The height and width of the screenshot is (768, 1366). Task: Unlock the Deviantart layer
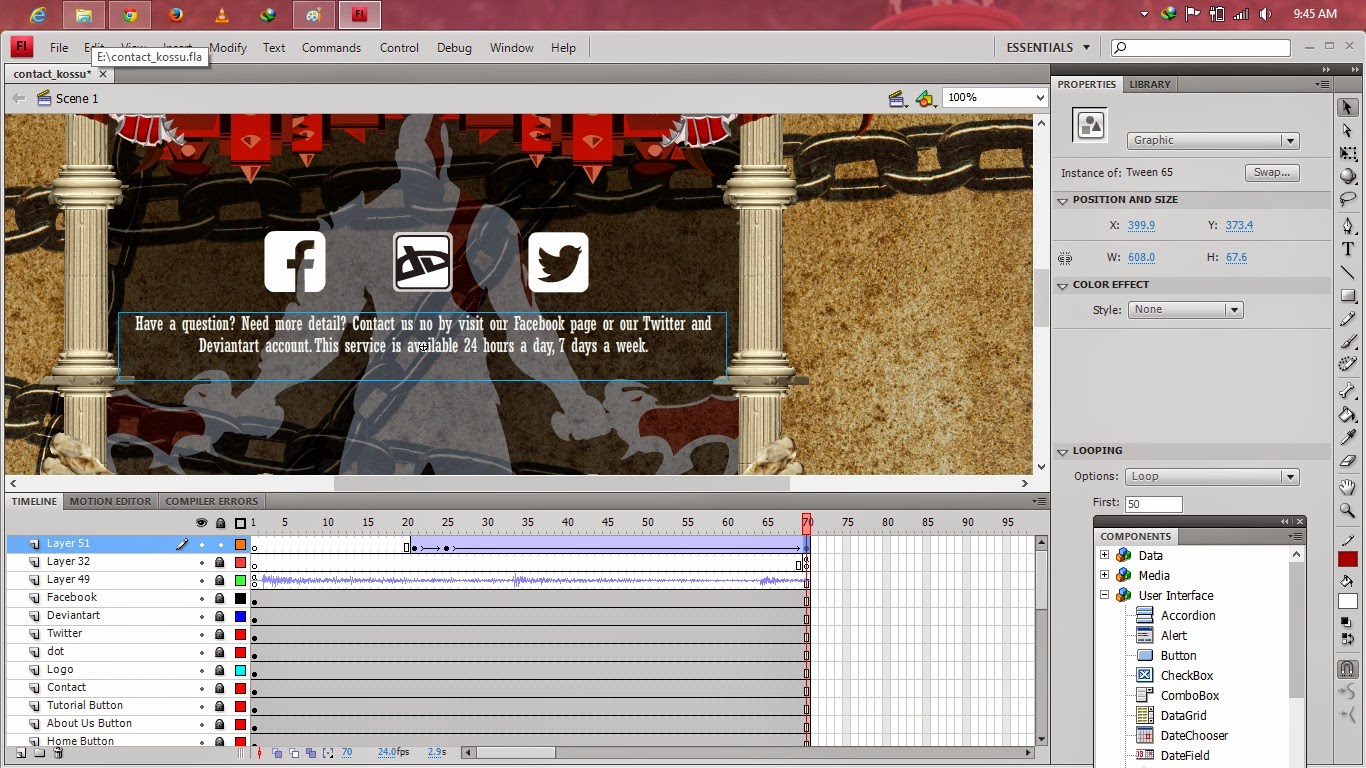point(220,616)
